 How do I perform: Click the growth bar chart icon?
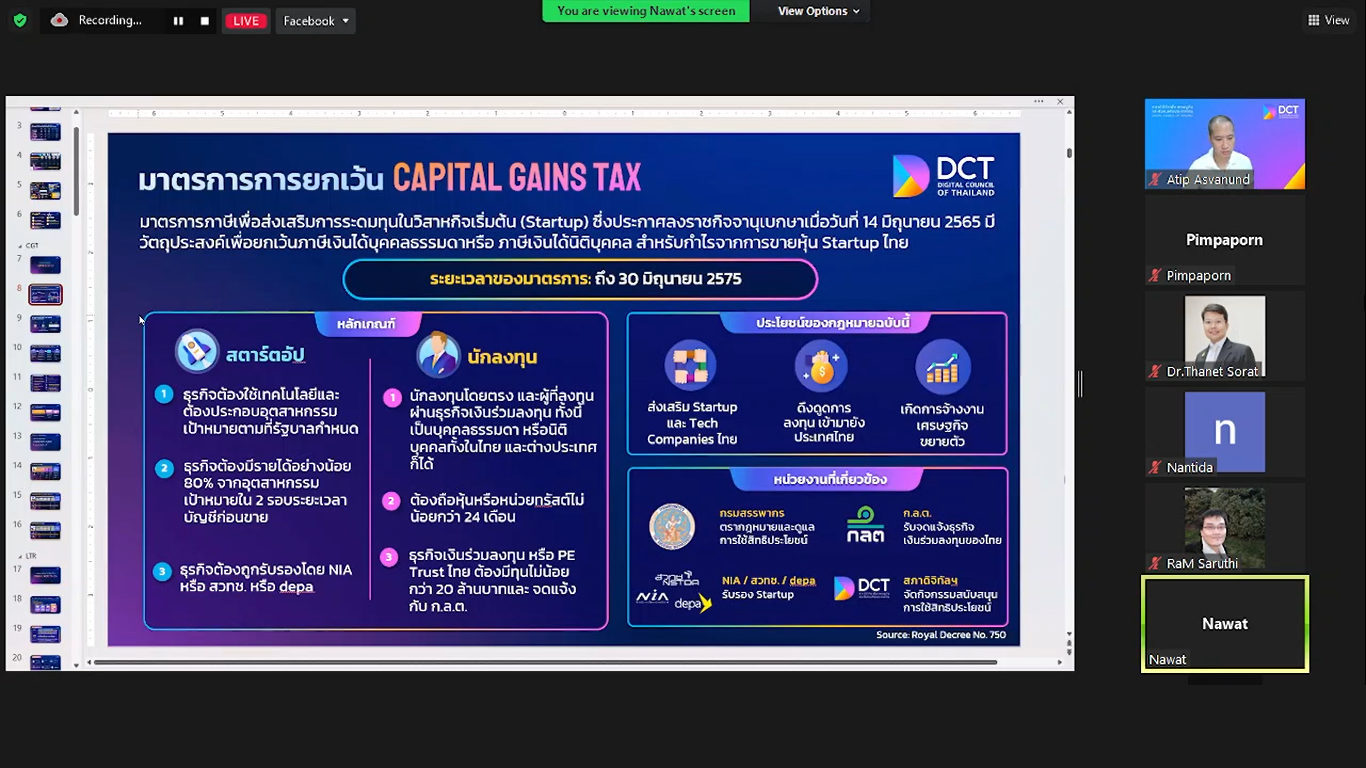click(942, 366)
